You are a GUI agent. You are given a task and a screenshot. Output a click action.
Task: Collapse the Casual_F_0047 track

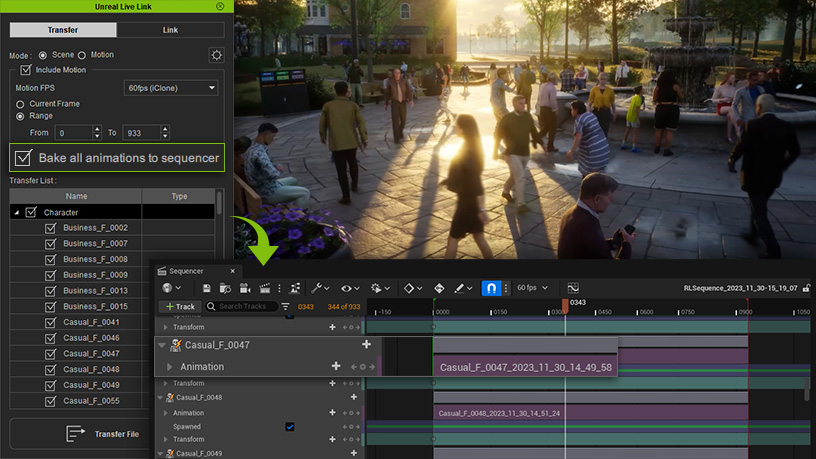click(x=163, y=345)
